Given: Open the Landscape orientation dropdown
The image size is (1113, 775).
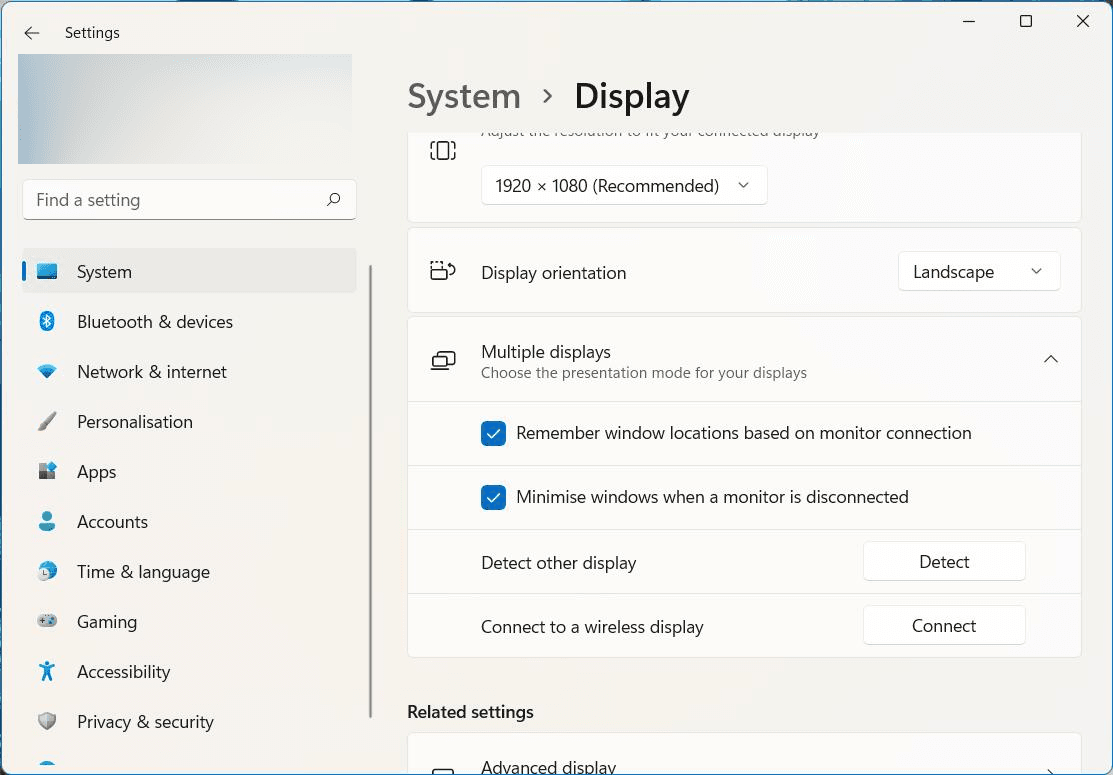Looking at the screenshot, I should 979,272.
